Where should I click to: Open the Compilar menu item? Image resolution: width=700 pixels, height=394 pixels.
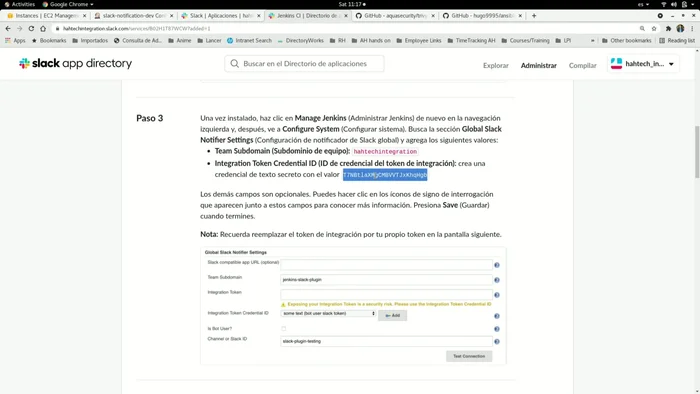[x=583, y=66]
